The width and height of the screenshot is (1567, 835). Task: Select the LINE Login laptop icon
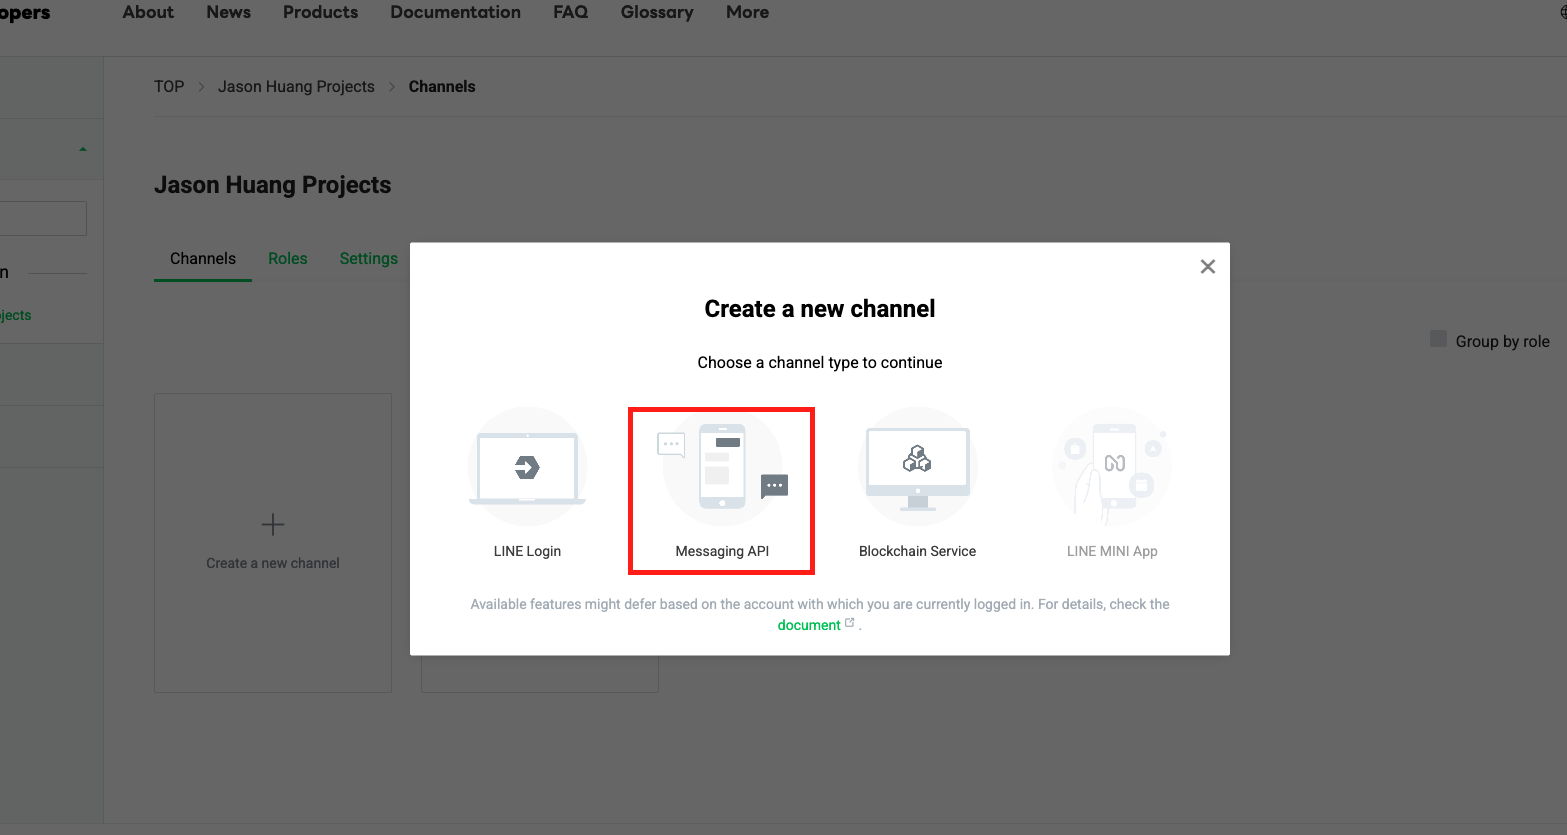[x=527, y=468]
